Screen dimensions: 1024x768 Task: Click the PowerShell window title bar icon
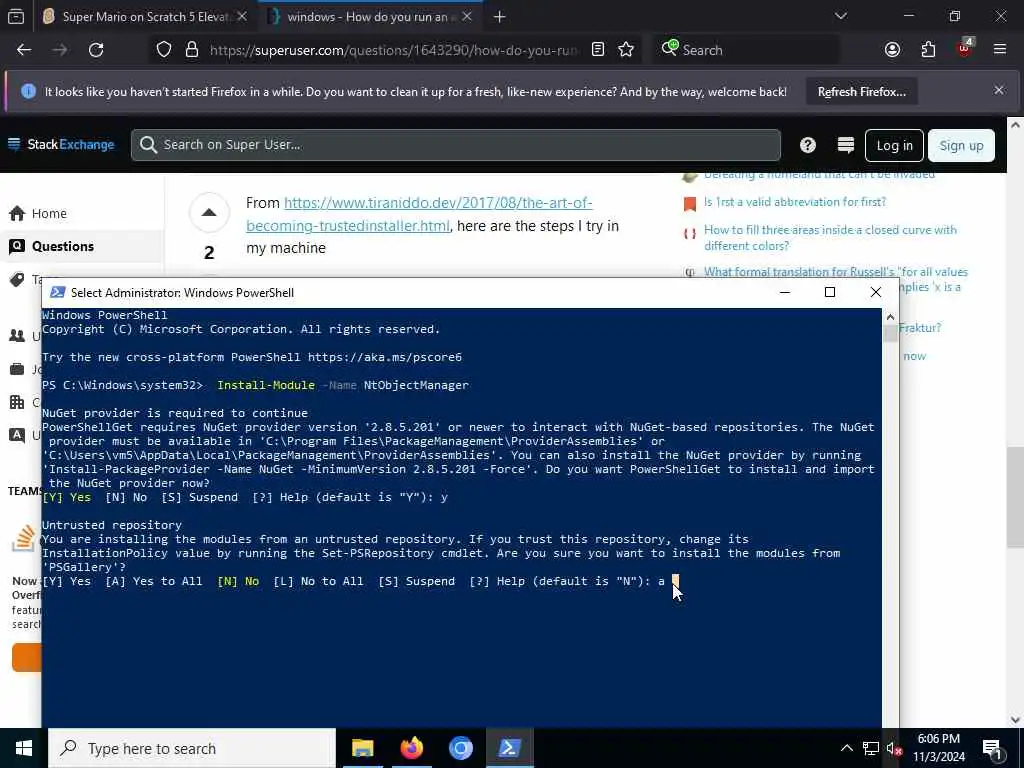(x=57, y=293)
